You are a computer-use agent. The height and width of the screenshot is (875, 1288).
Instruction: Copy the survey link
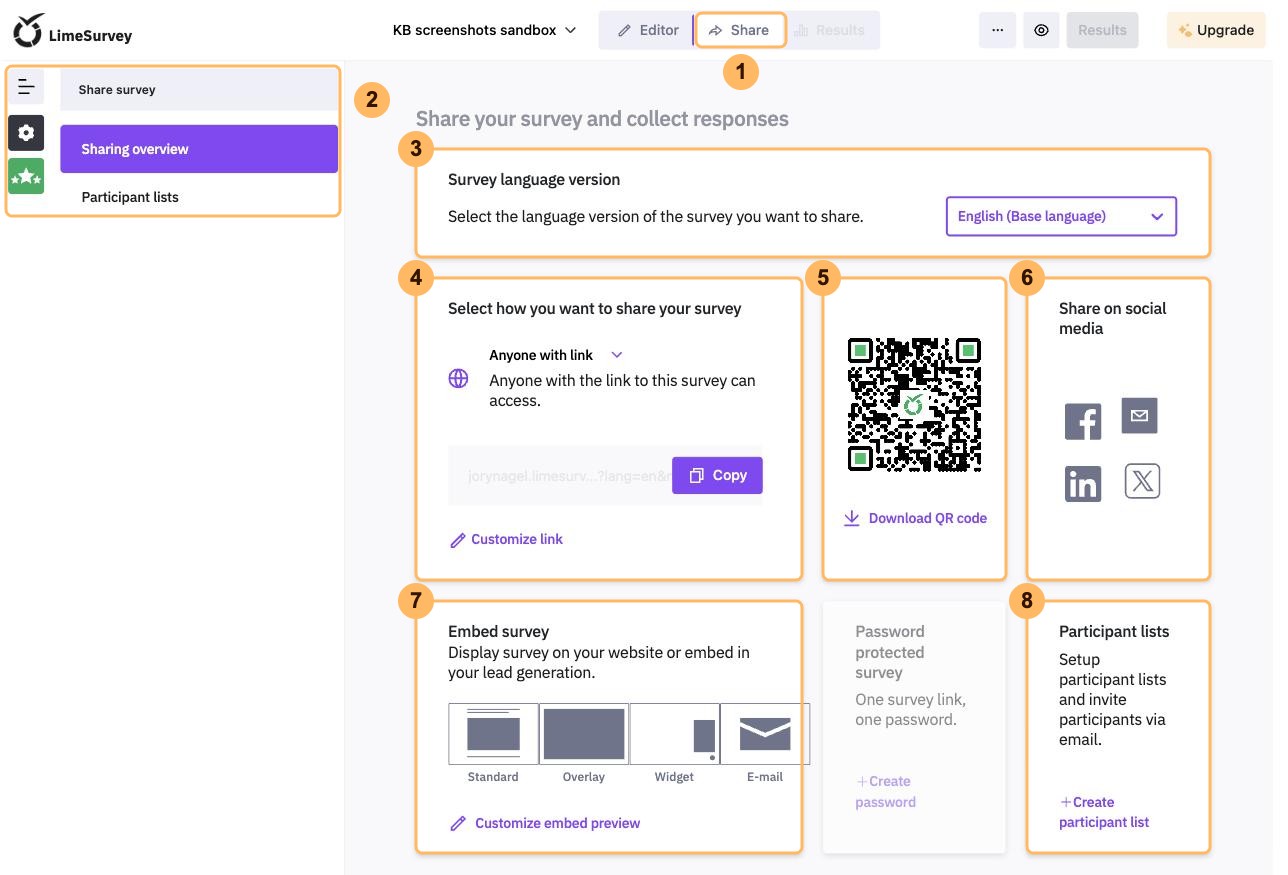[717, 475]
